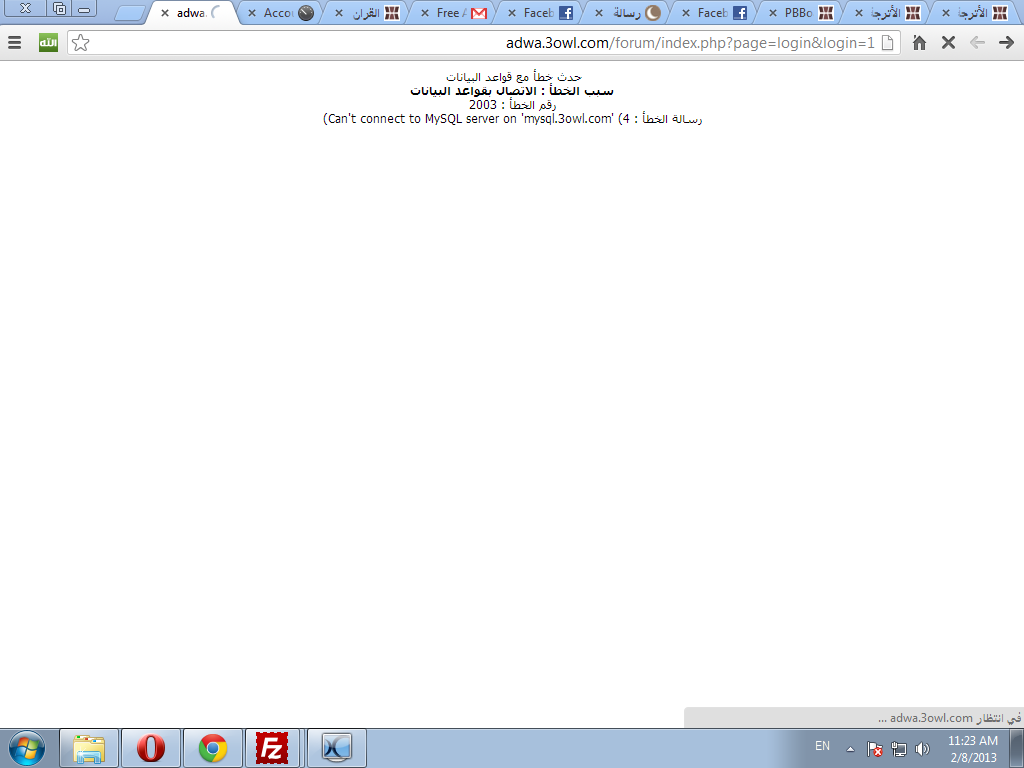The height and width of the screenshot is (768, 1024).
Task: Open the clock showing 11:23 AM
Action: coord(973,749)
